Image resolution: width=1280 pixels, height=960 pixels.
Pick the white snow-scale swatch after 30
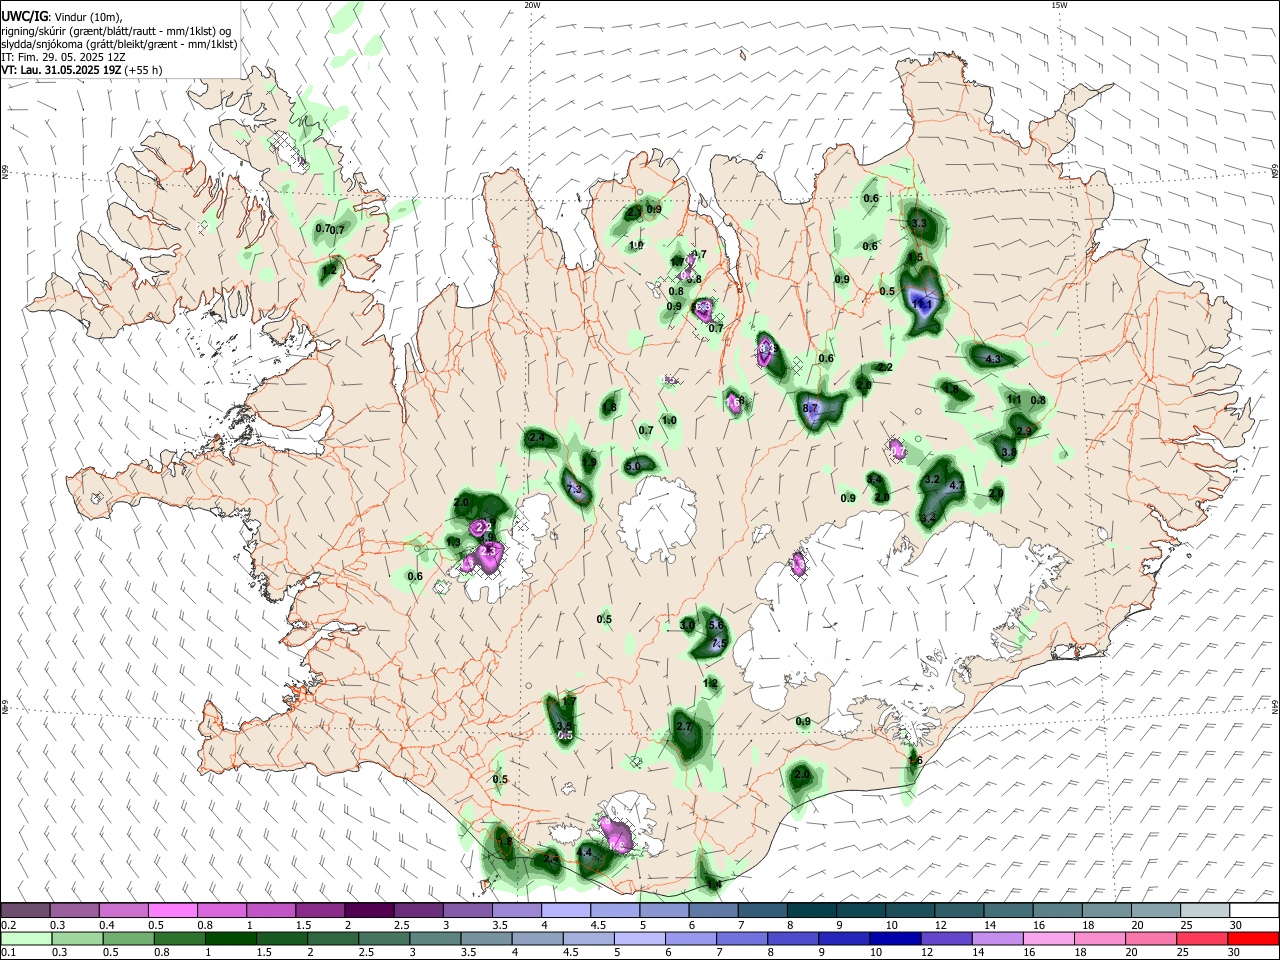[1255, 911]
